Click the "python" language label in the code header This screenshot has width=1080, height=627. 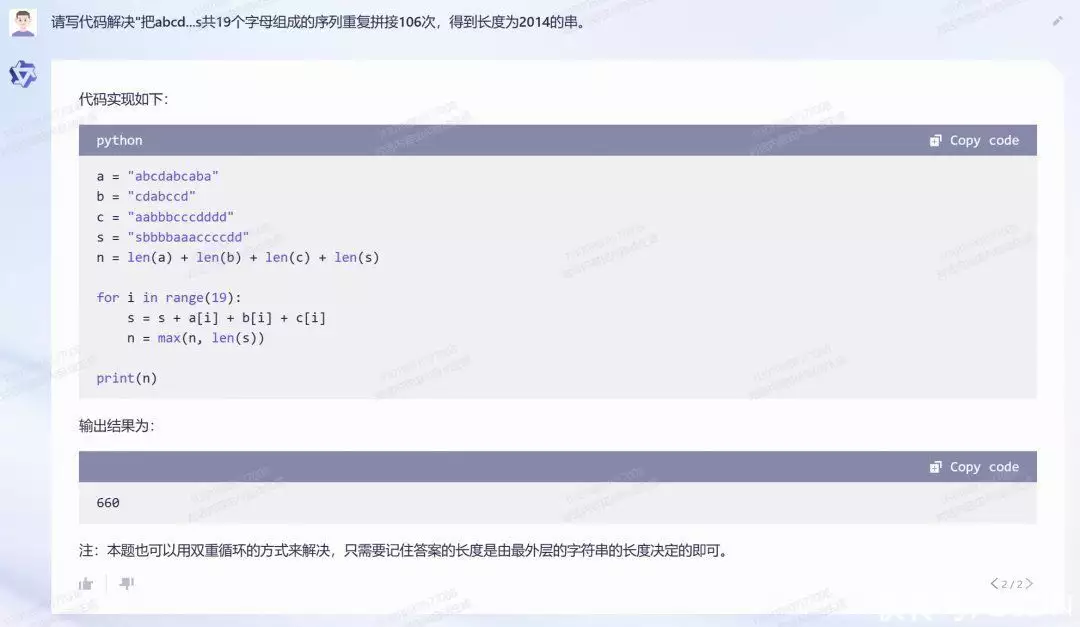(119, 141)
